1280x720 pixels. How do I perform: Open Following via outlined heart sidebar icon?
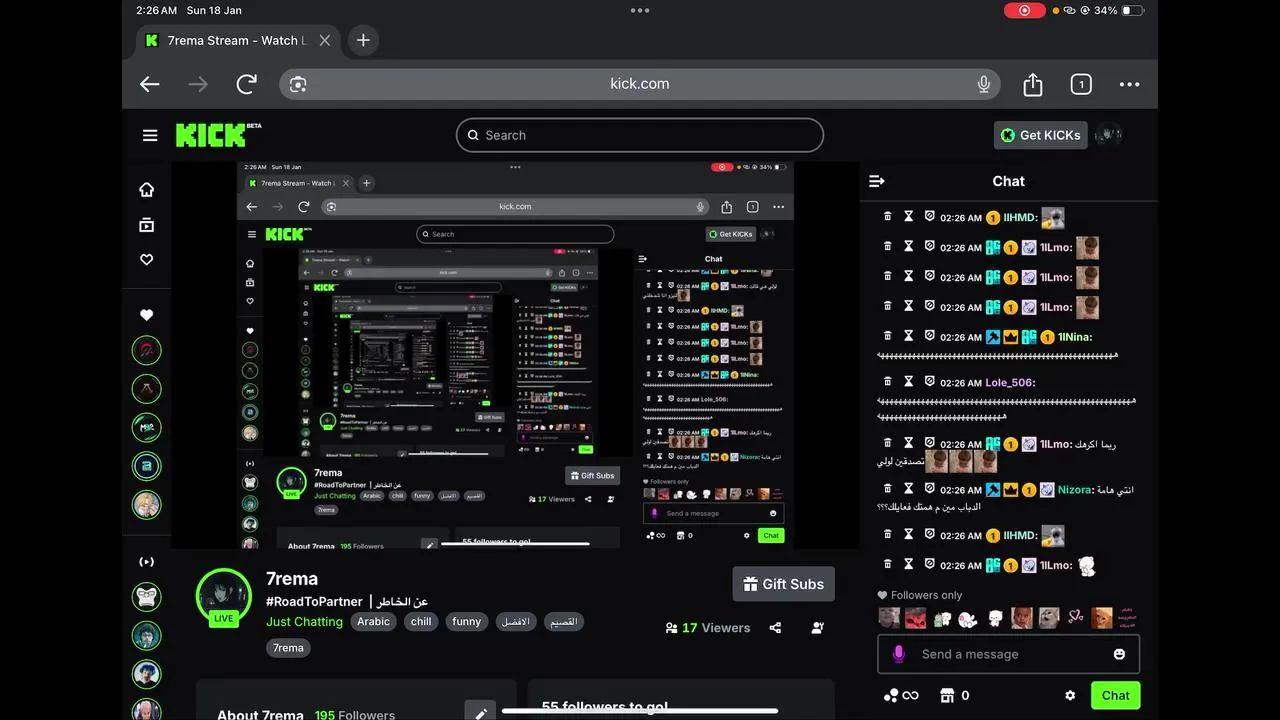click(x=147, y=259)
